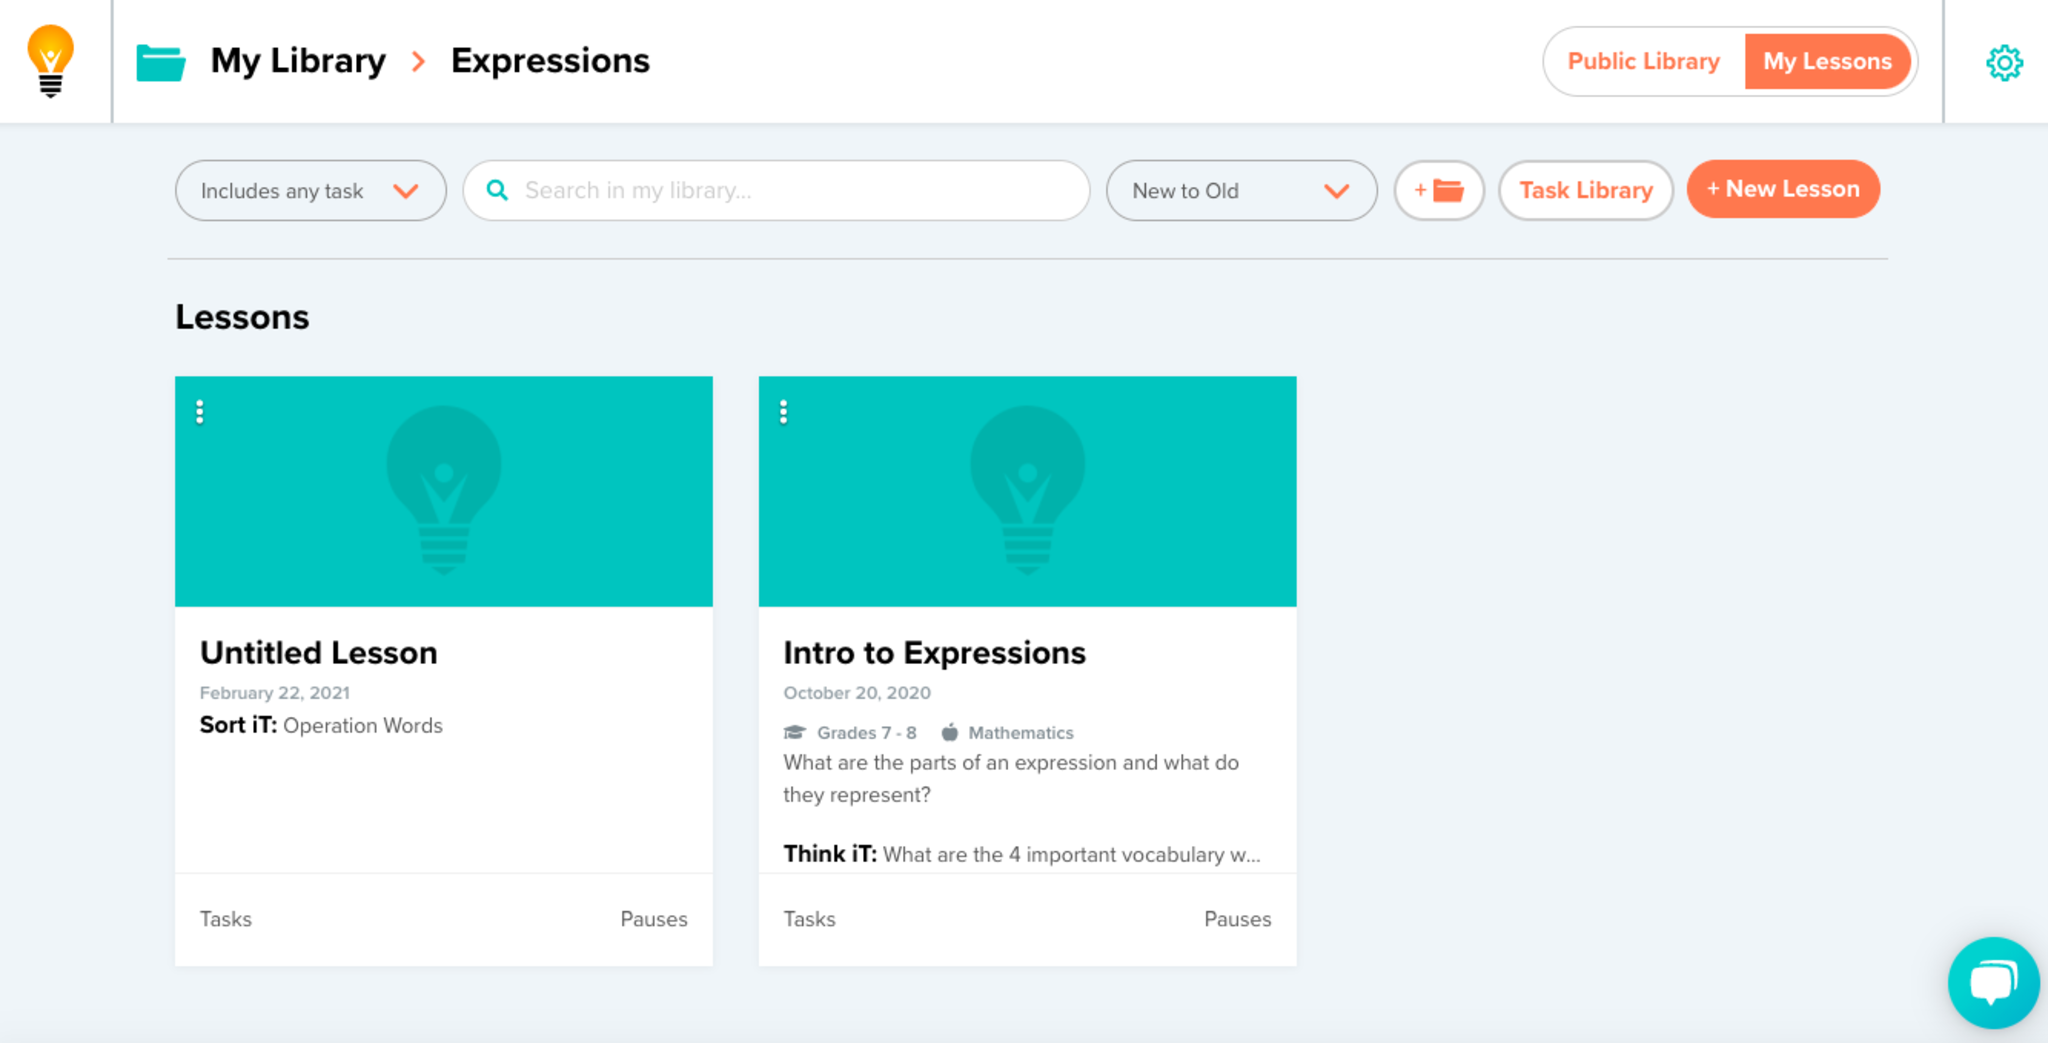Go back to My Library breadcrumb
Viewport: 2048px width, 1043px height.
[x=298, y=61]
